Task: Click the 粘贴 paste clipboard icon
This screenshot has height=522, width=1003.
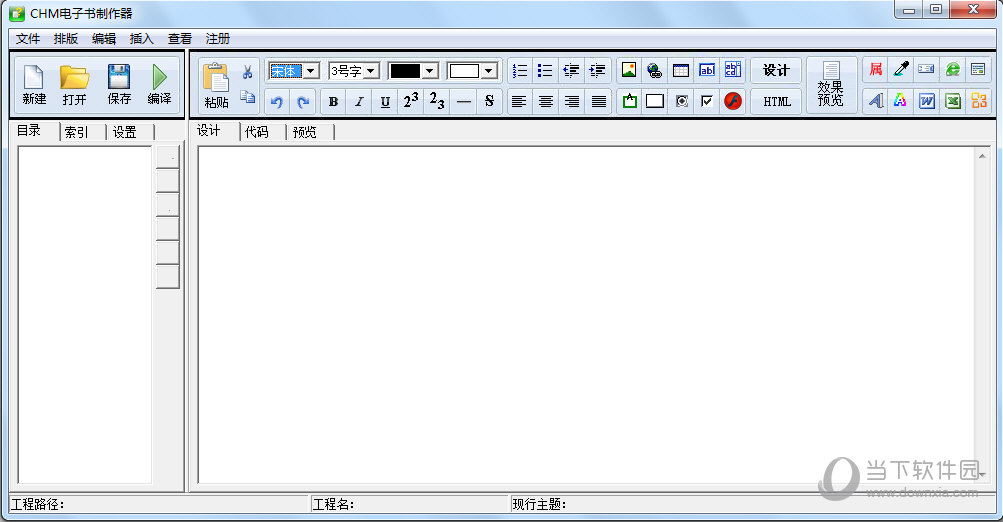Action: tap(216, 86)
